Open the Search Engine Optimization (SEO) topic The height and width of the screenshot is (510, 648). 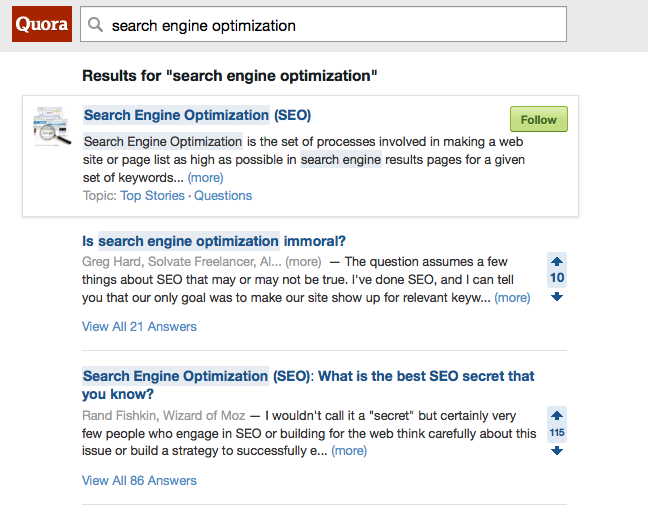(198, 115)
